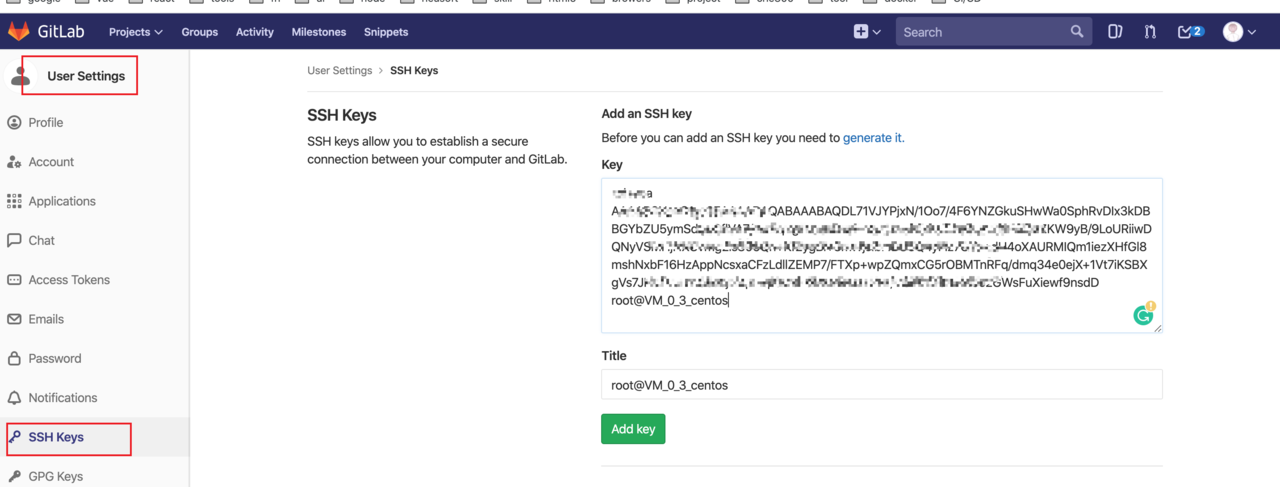Click the green Add key button
1280x487 pixels.
[x=633, y=429]
